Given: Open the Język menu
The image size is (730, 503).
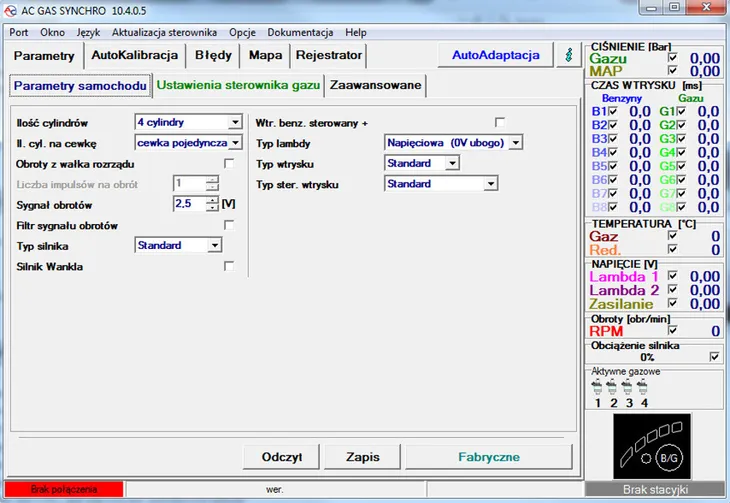Looking at the screenshot, I should click(88, 33).
